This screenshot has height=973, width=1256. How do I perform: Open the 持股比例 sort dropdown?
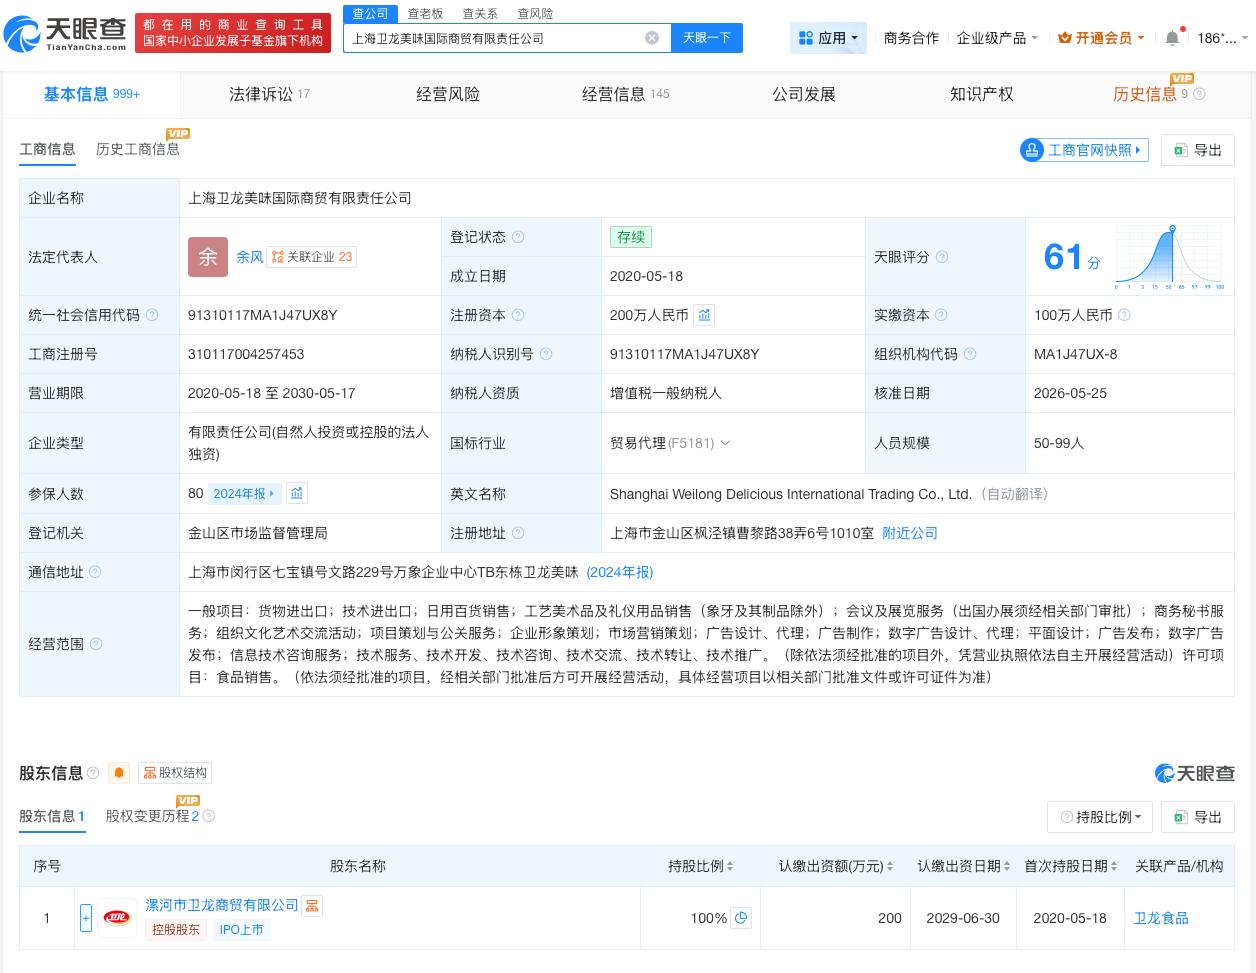tap(1100, 817)
